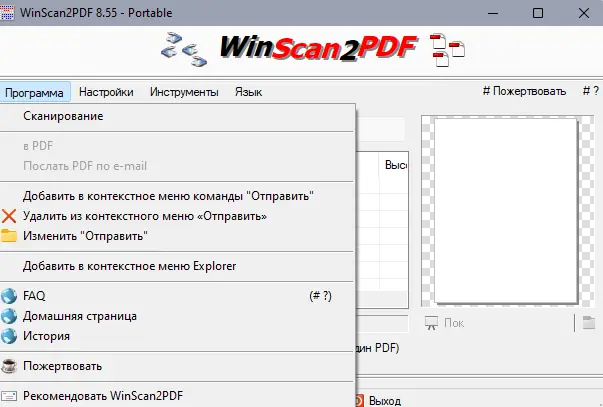Open the Настройки menu
The width and height of the screenshot is (603, 407).
[106, 92]
